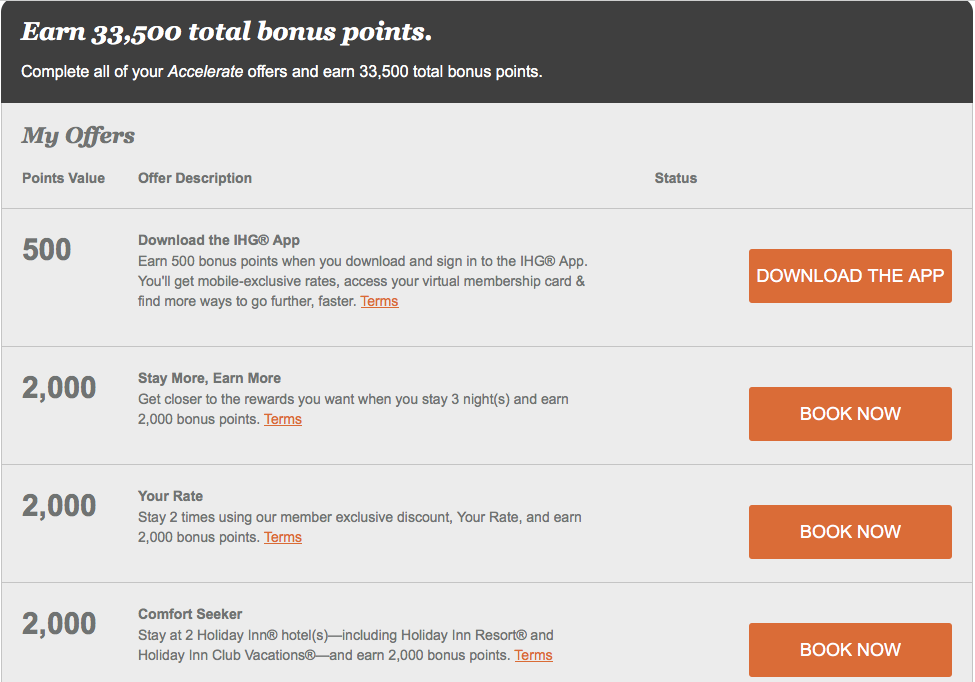Screen dimensions: 975x682
Task: Hit BOOK NOW for the Comfort Seeker offer
Action: [850, 650]
